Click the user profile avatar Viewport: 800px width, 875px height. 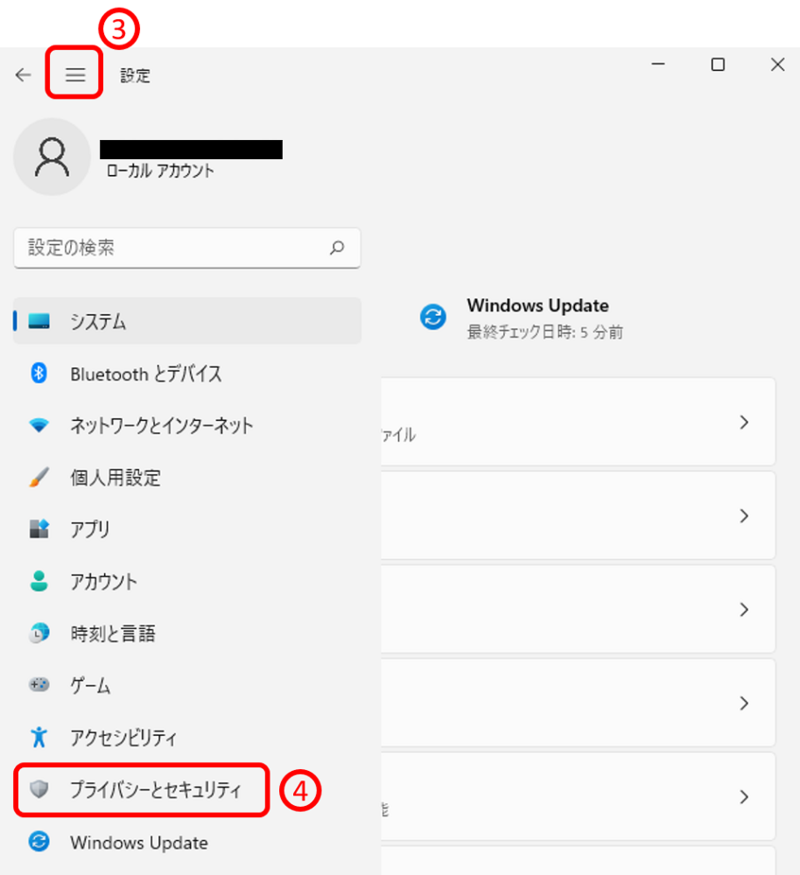click(52, 157)
